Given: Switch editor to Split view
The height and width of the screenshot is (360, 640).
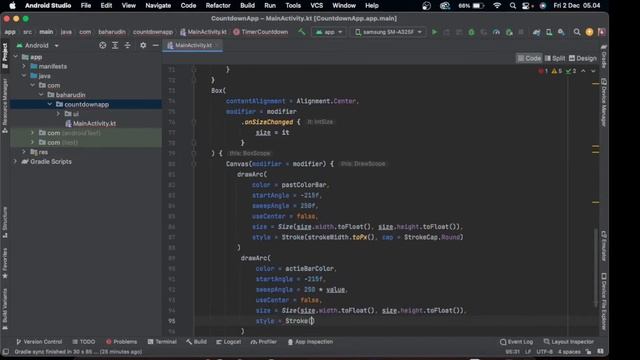Looking at the screenshot, I should tap(555, 58).
